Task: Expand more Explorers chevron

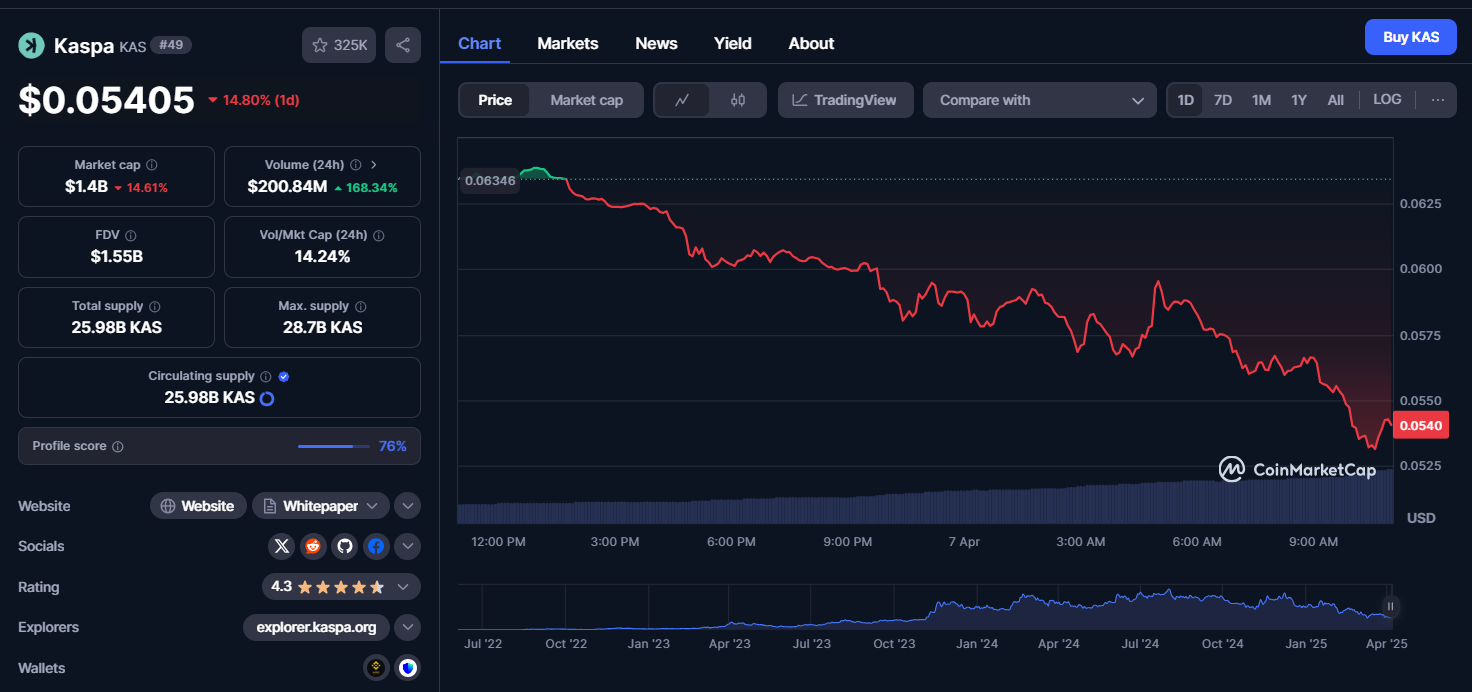Action: click(407, 627)
